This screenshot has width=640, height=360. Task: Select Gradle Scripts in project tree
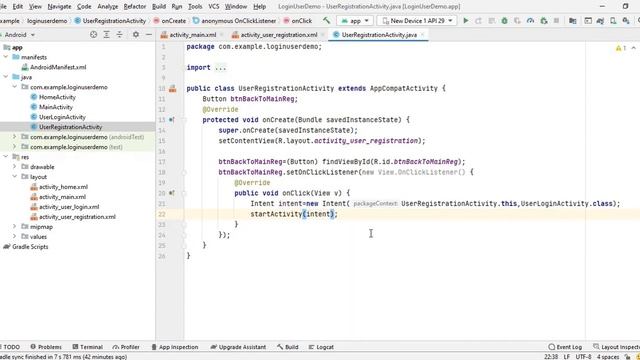(x=30, y=247)
